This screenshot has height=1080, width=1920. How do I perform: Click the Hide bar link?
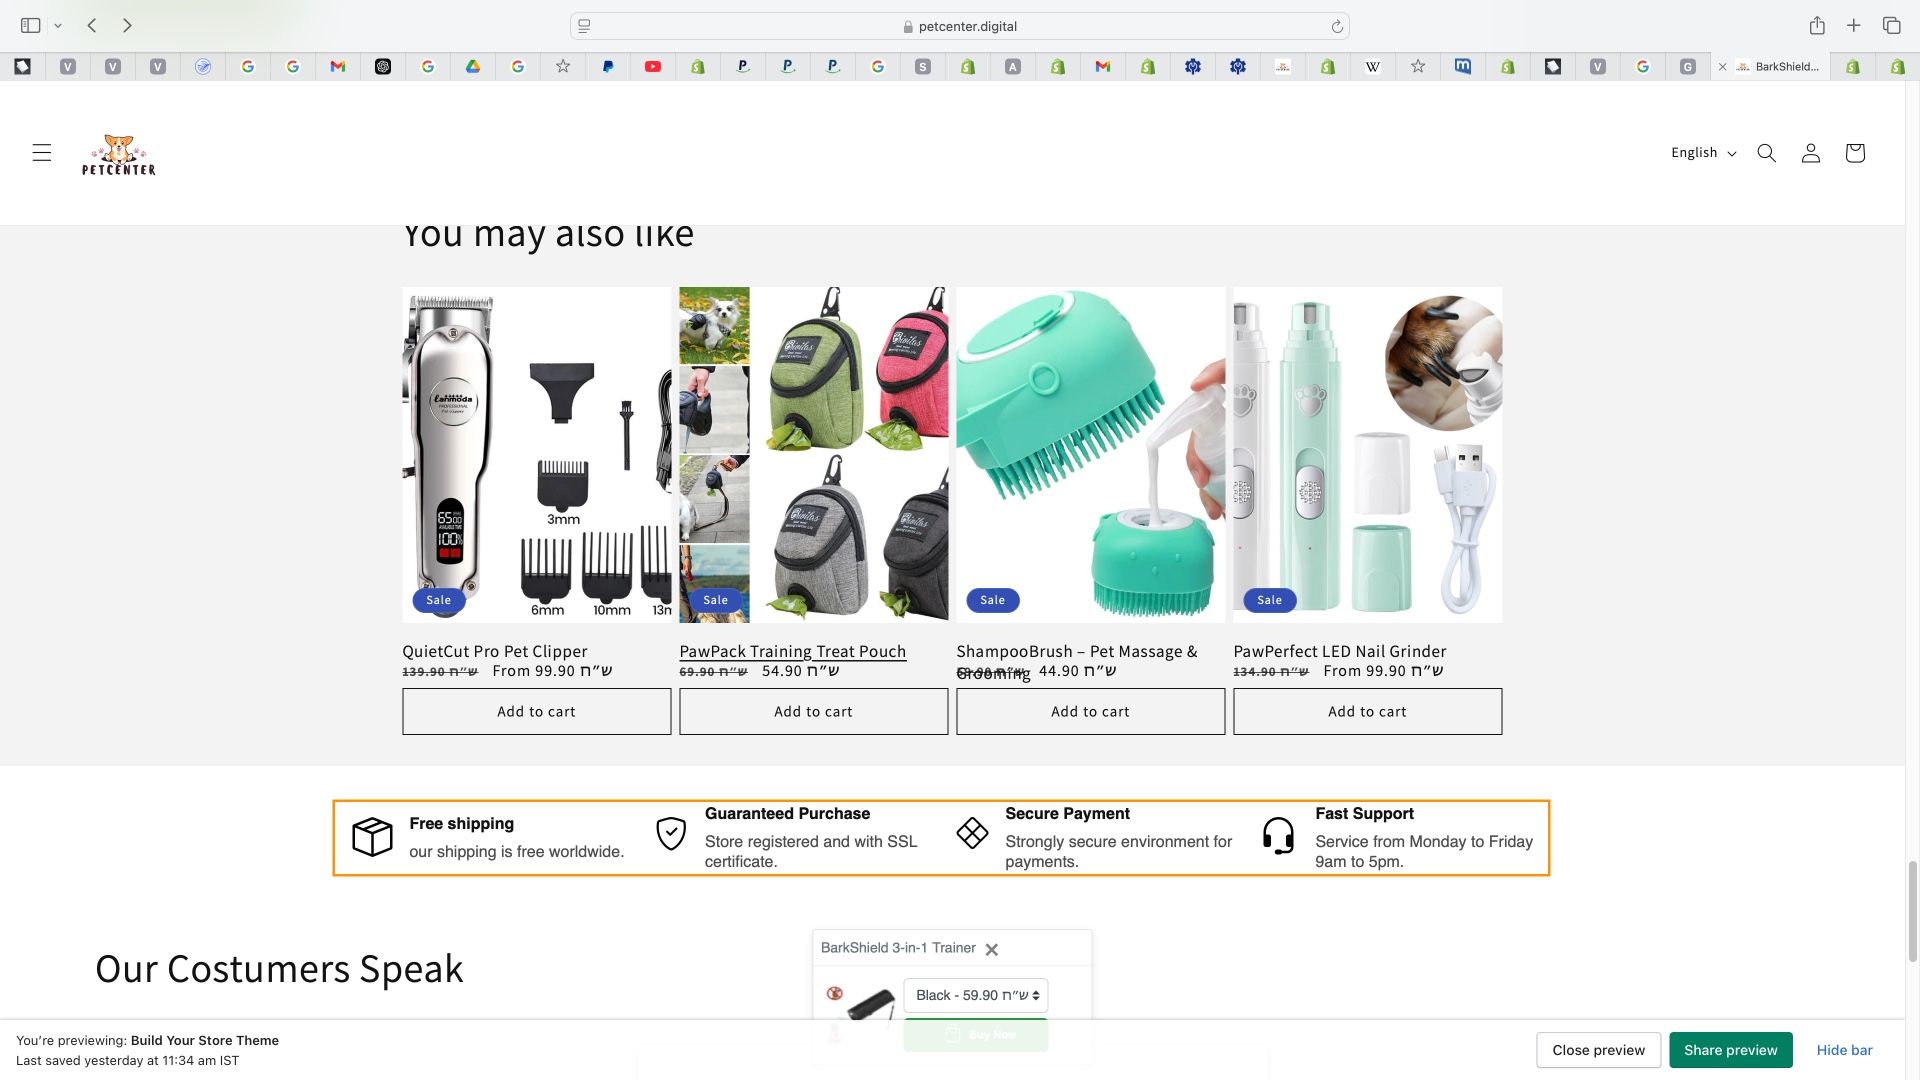(x=1844, y=1050)
